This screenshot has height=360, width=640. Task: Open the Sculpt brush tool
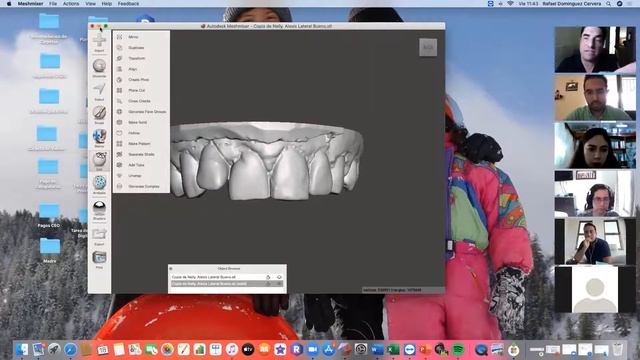99,115
